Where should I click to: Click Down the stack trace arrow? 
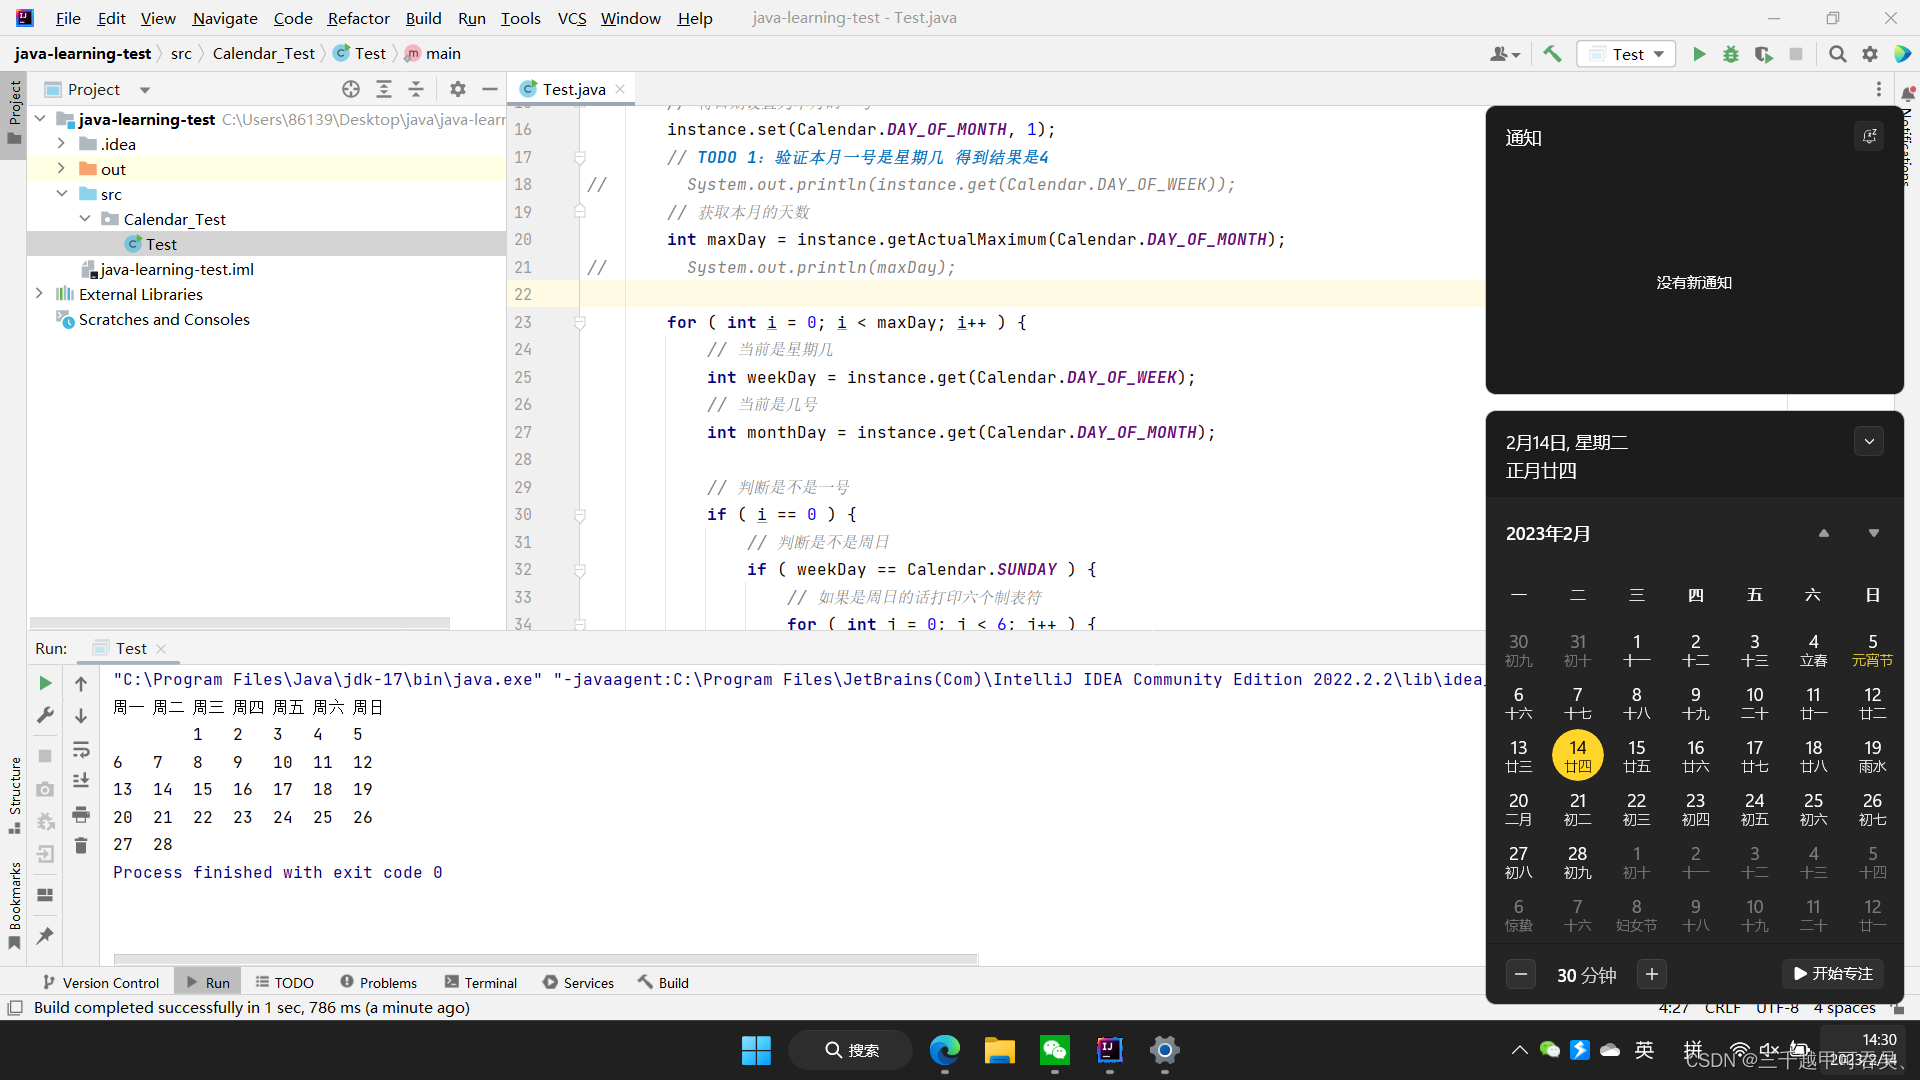pos(81,715)
